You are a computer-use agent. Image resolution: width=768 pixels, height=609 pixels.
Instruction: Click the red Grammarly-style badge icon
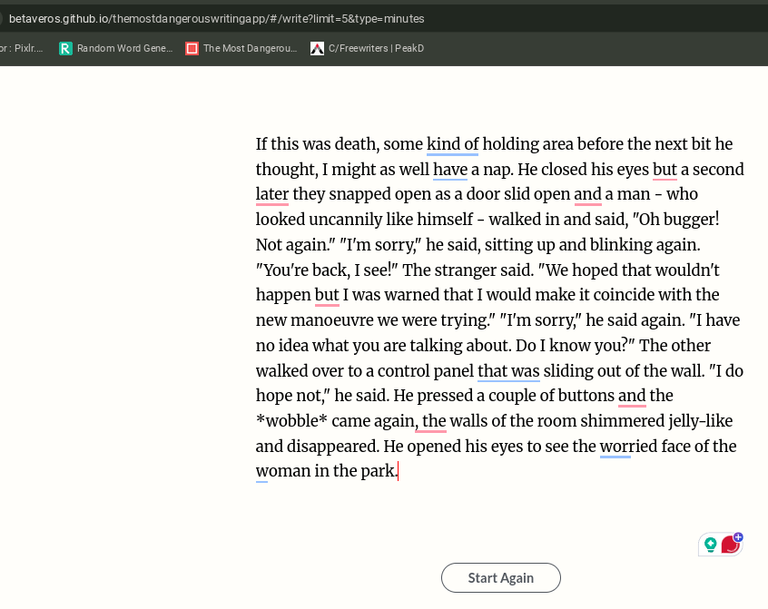[731, 544]
